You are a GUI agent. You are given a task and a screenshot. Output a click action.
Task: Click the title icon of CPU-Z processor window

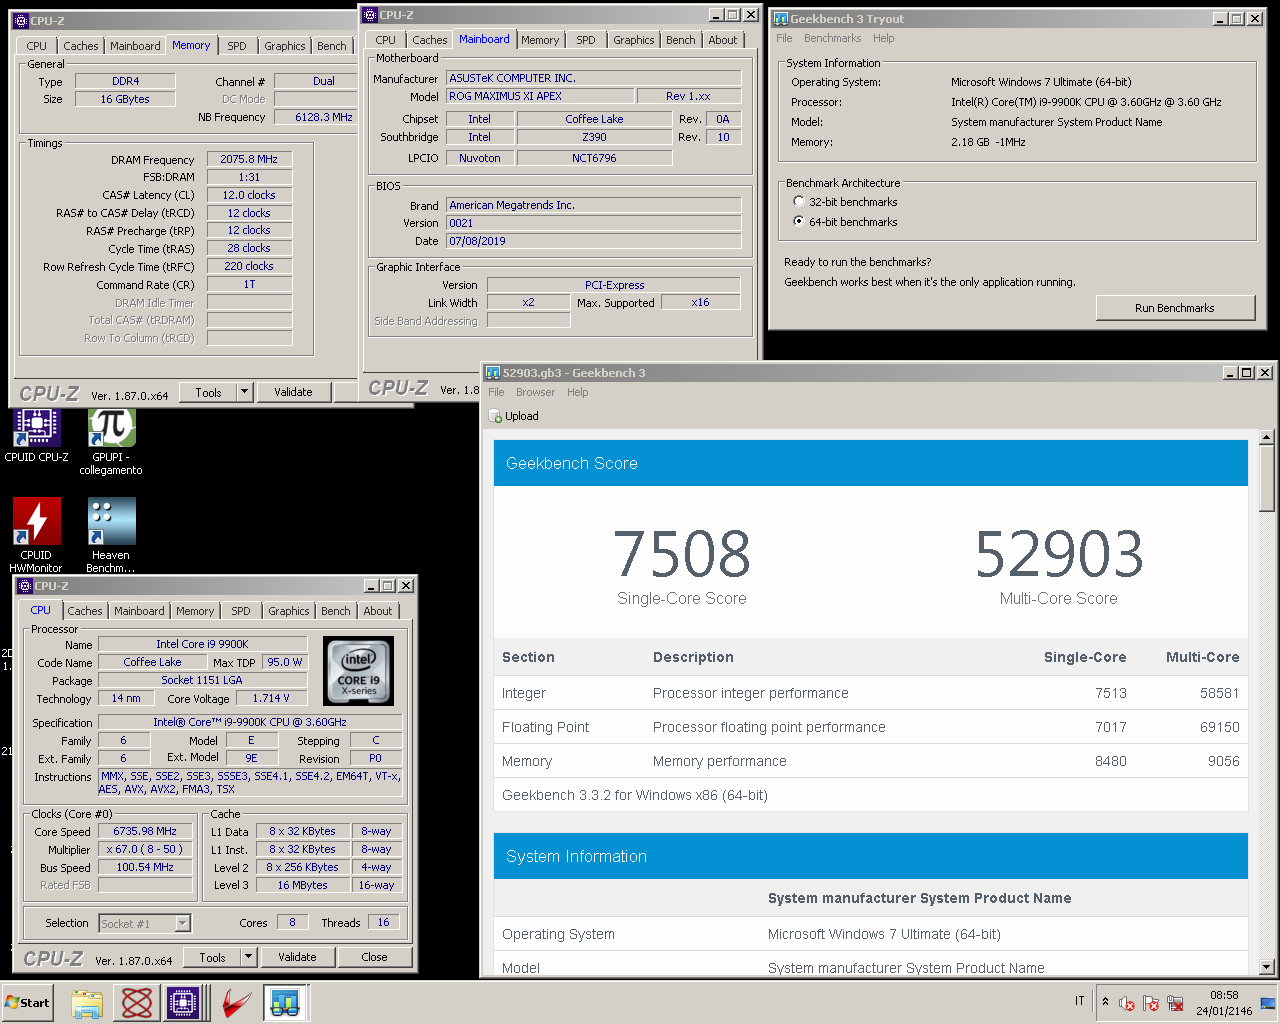click(x=25, y=586)
